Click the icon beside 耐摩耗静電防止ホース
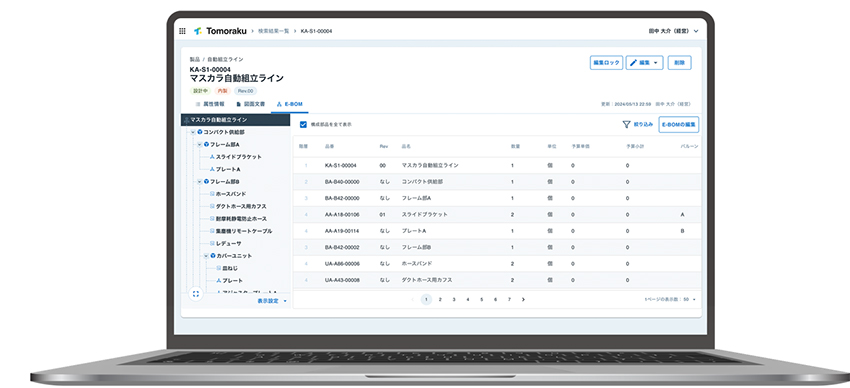The image size is (850, 388). [x=212, y=219]
